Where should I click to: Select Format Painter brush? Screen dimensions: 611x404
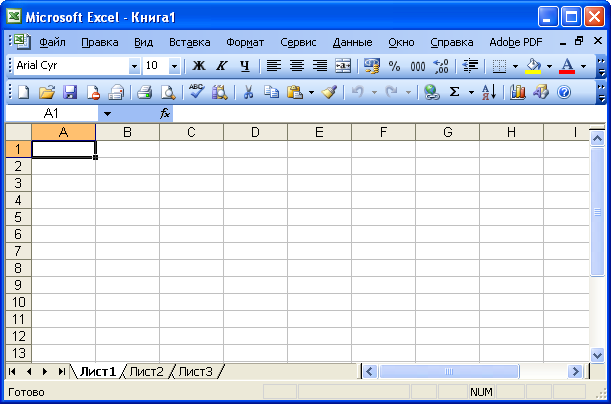[x=329, y=92]
